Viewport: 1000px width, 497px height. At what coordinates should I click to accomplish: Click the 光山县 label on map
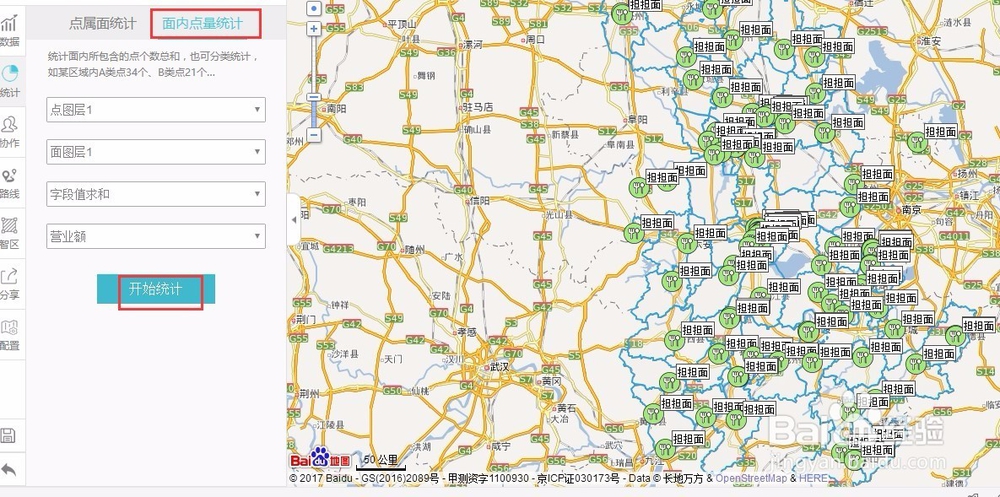click(x=557, y=216)
